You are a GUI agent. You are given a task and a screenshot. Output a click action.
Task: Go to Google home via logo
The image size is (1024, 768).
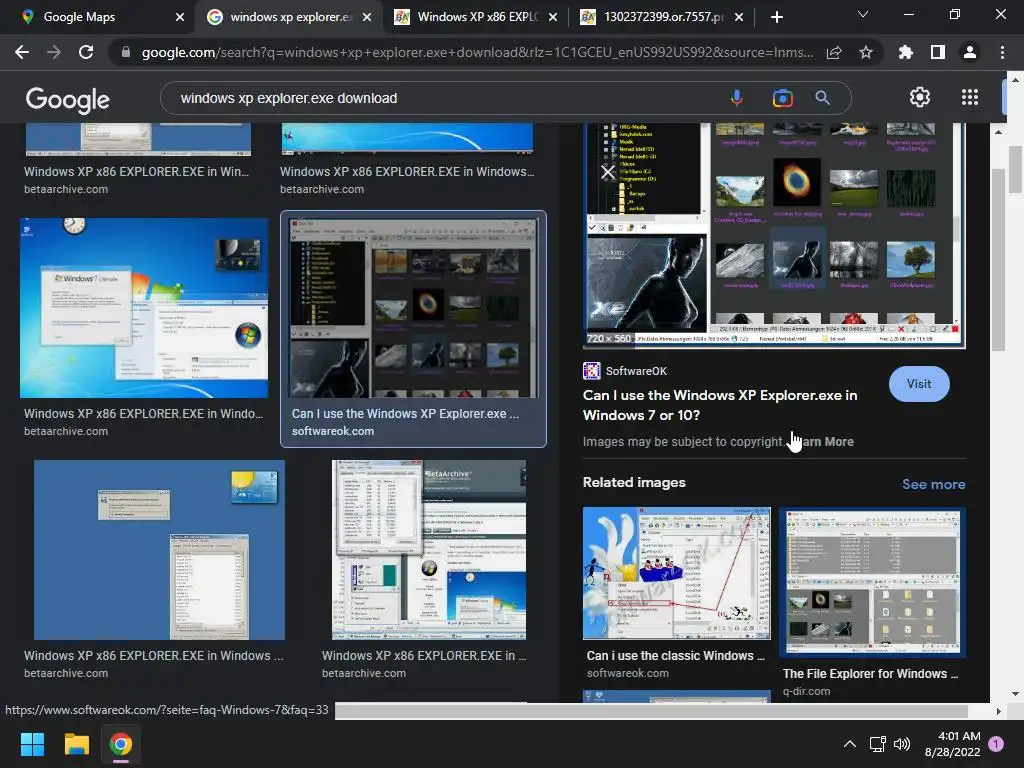coord(67,99)
